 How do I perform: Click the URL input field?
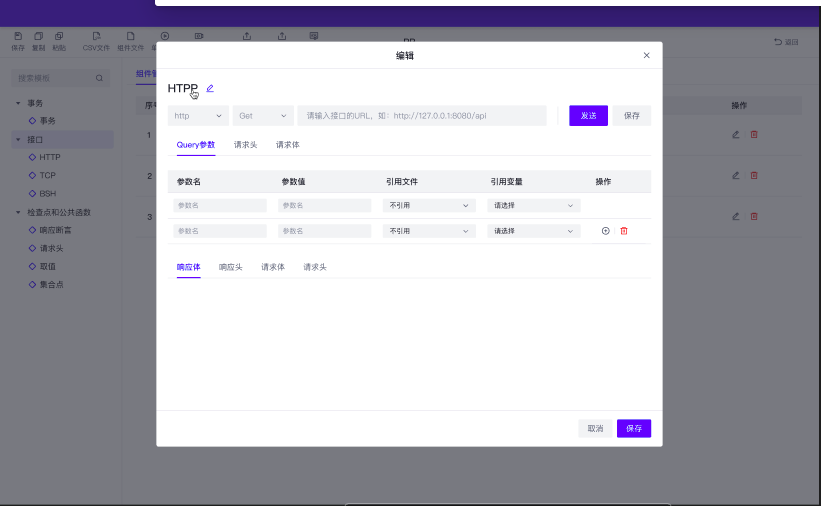coord(422,116)
